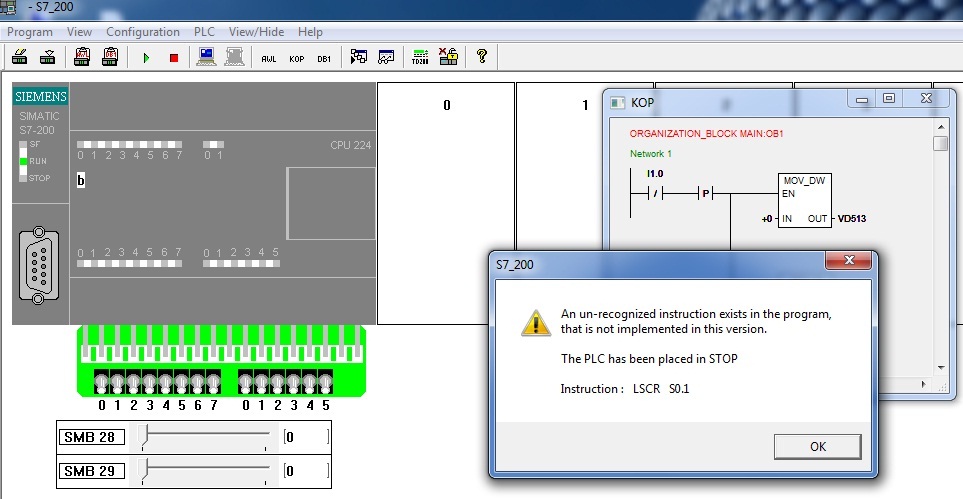The width and height of the screenshot is (963, 499).
Task: Toggle input switch 0 in eight-switch bank
Action: tap(101, 383)
